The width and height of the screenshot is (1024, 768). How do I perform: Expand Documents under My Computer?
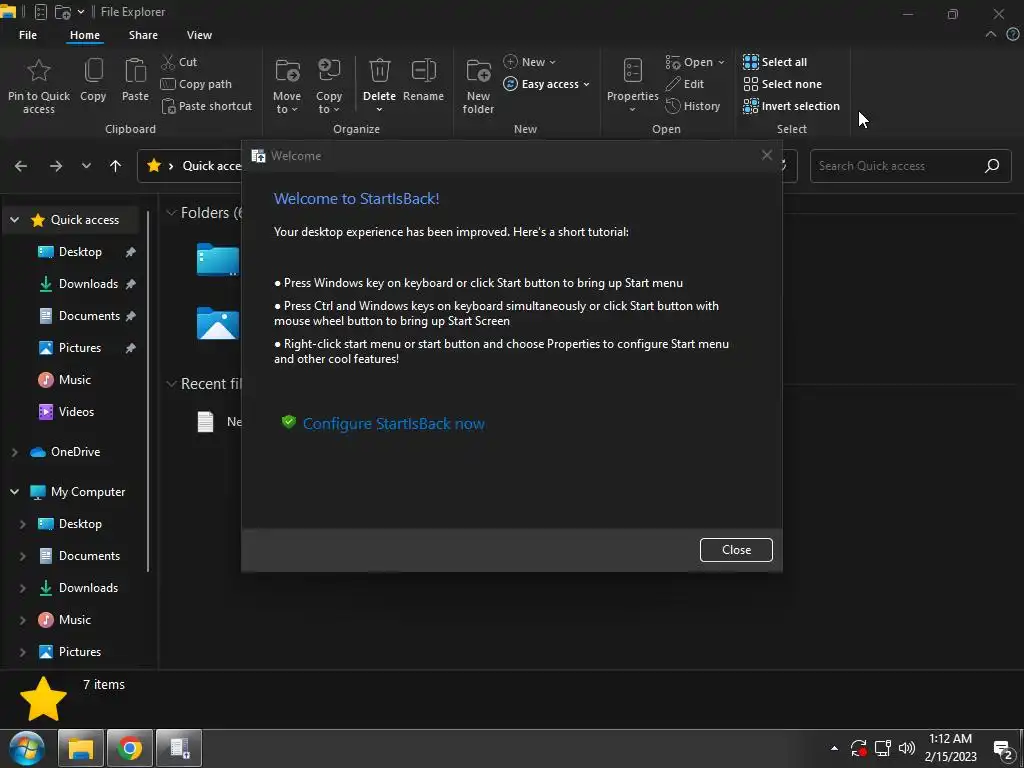click(22, 556)
